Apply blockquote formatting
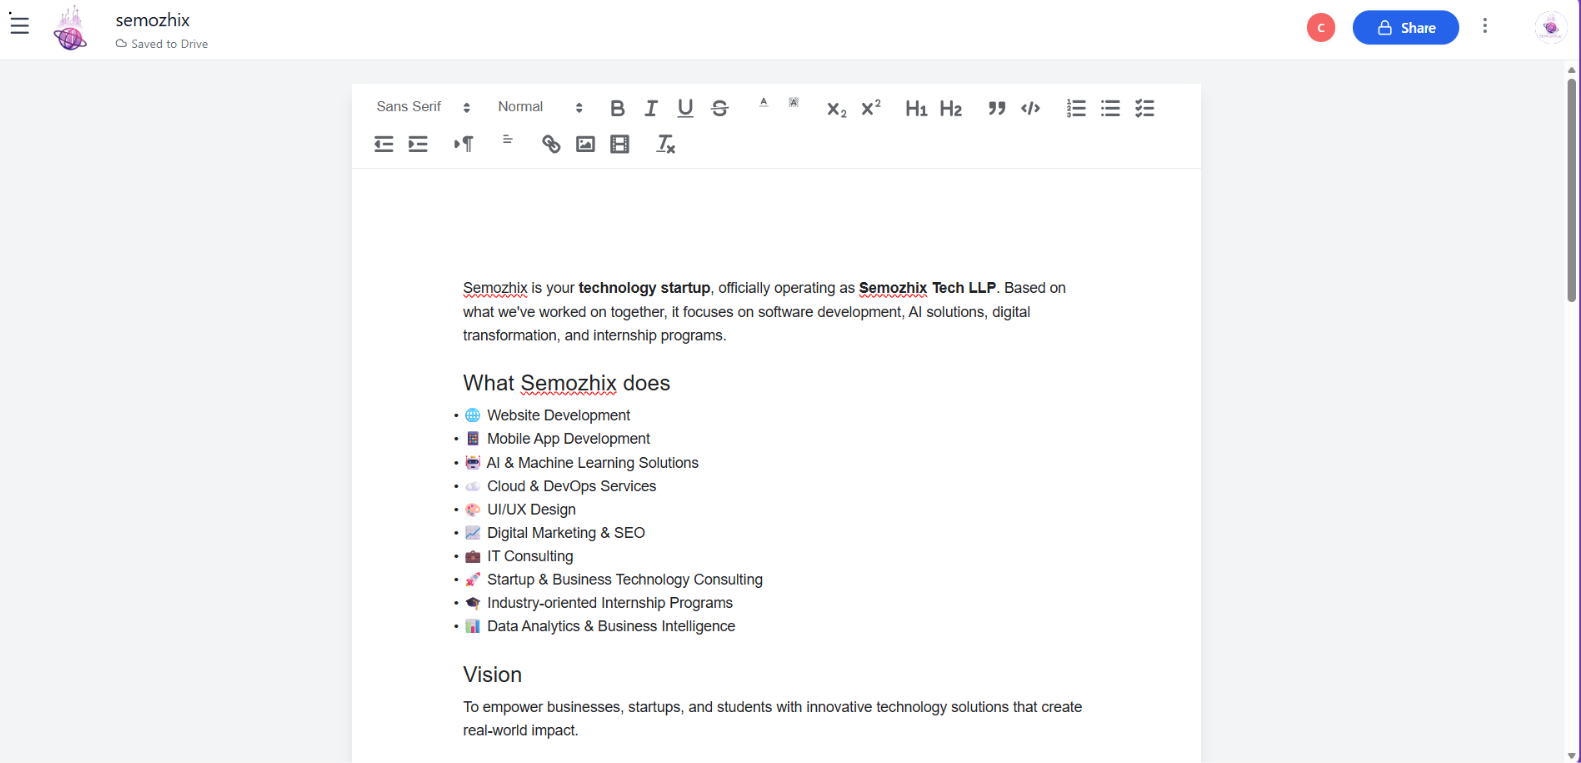The width and height of the screenshot is (1581, 763). (997, 108)
